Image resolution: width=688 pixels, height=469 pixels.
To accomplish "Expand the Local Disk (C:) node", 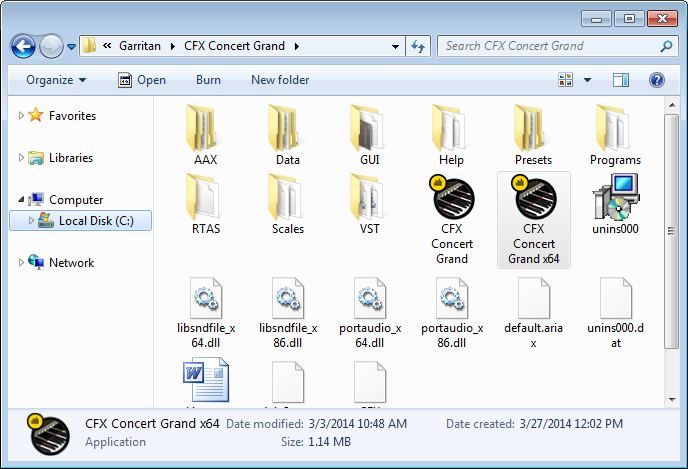I will click(x=31, y=221).
